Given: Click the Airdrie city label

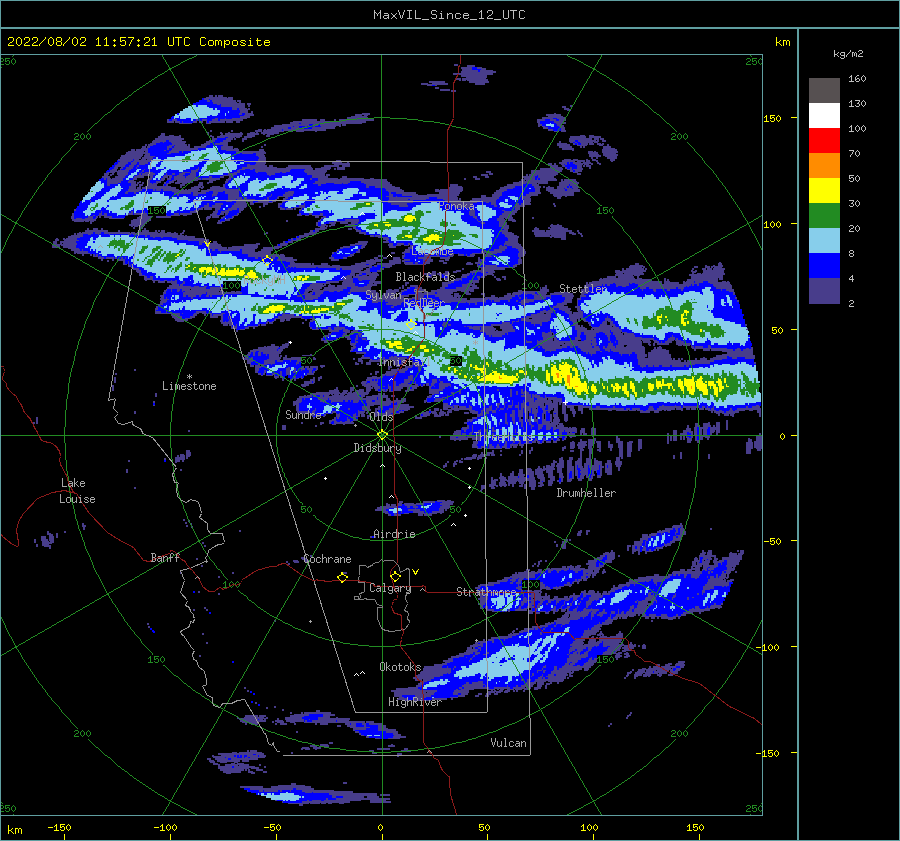Looking at the screenshot, I should coord(394,534).
